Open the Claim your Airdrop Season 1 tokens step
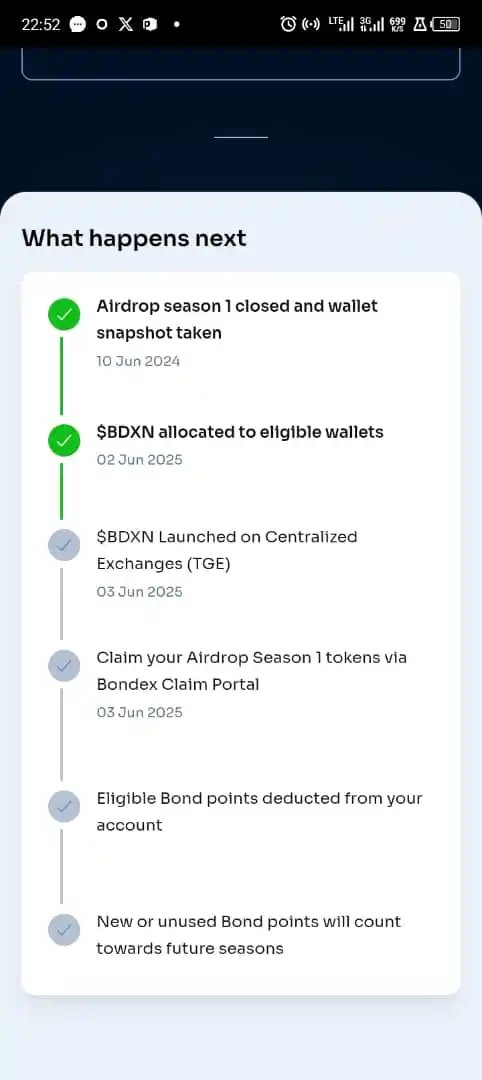This screenshot has height=1080, width=482. [x=251, y=671]
